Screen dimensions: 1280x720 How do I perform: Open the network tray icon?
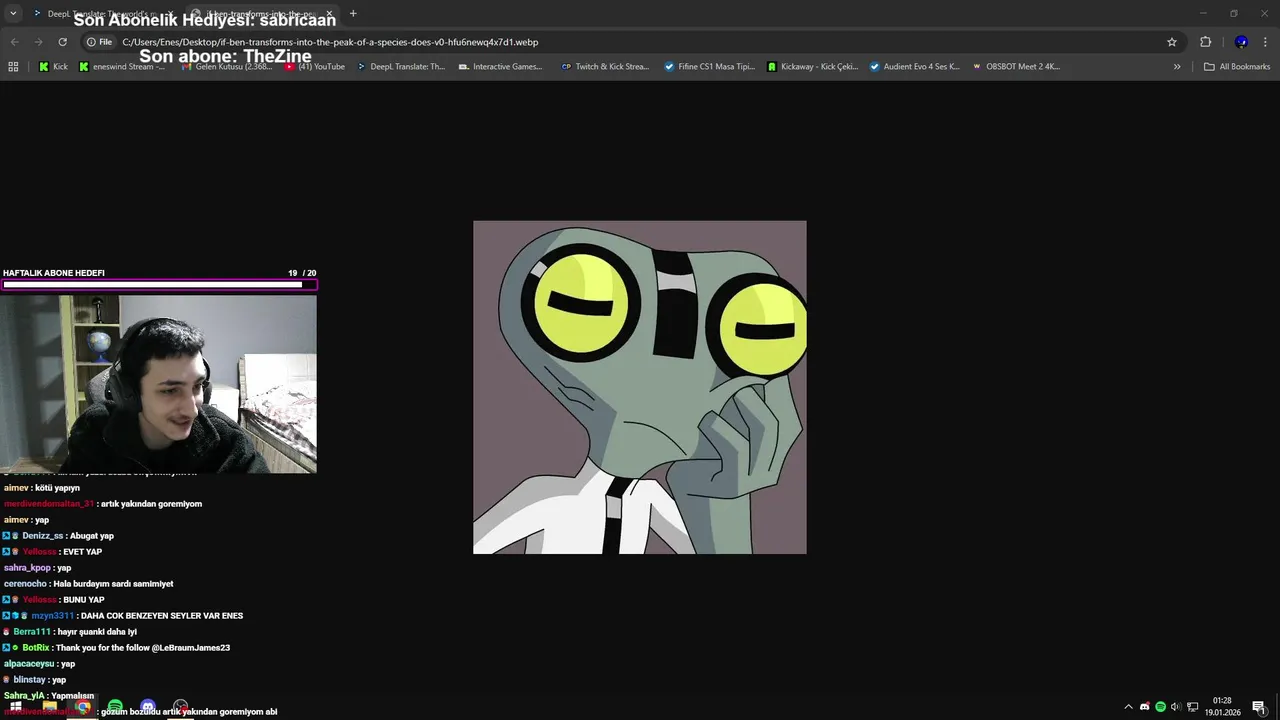point(1193,707)
